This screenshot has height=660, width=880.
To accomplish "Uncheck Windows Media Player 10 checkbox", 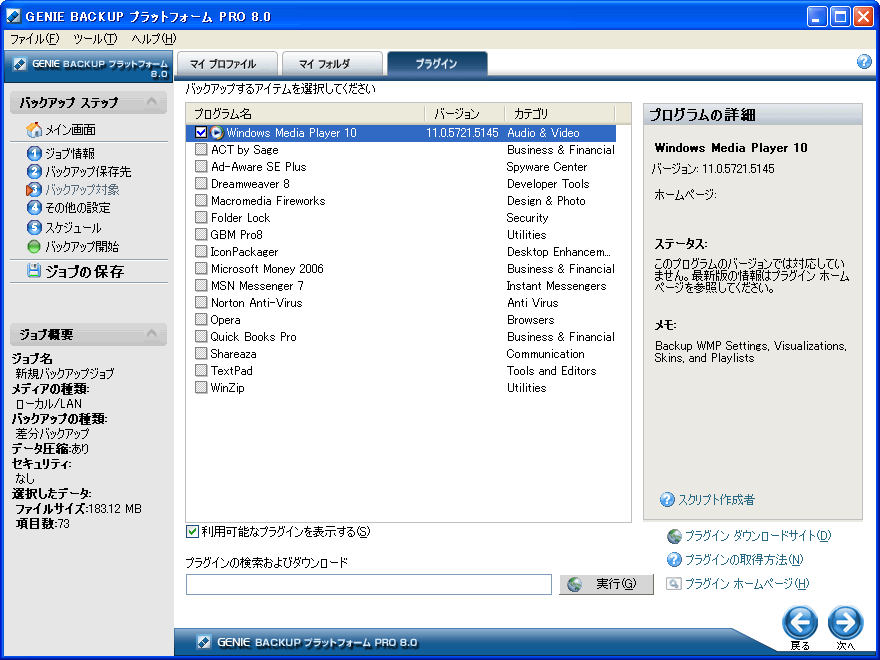I will (x=201, y=132).
